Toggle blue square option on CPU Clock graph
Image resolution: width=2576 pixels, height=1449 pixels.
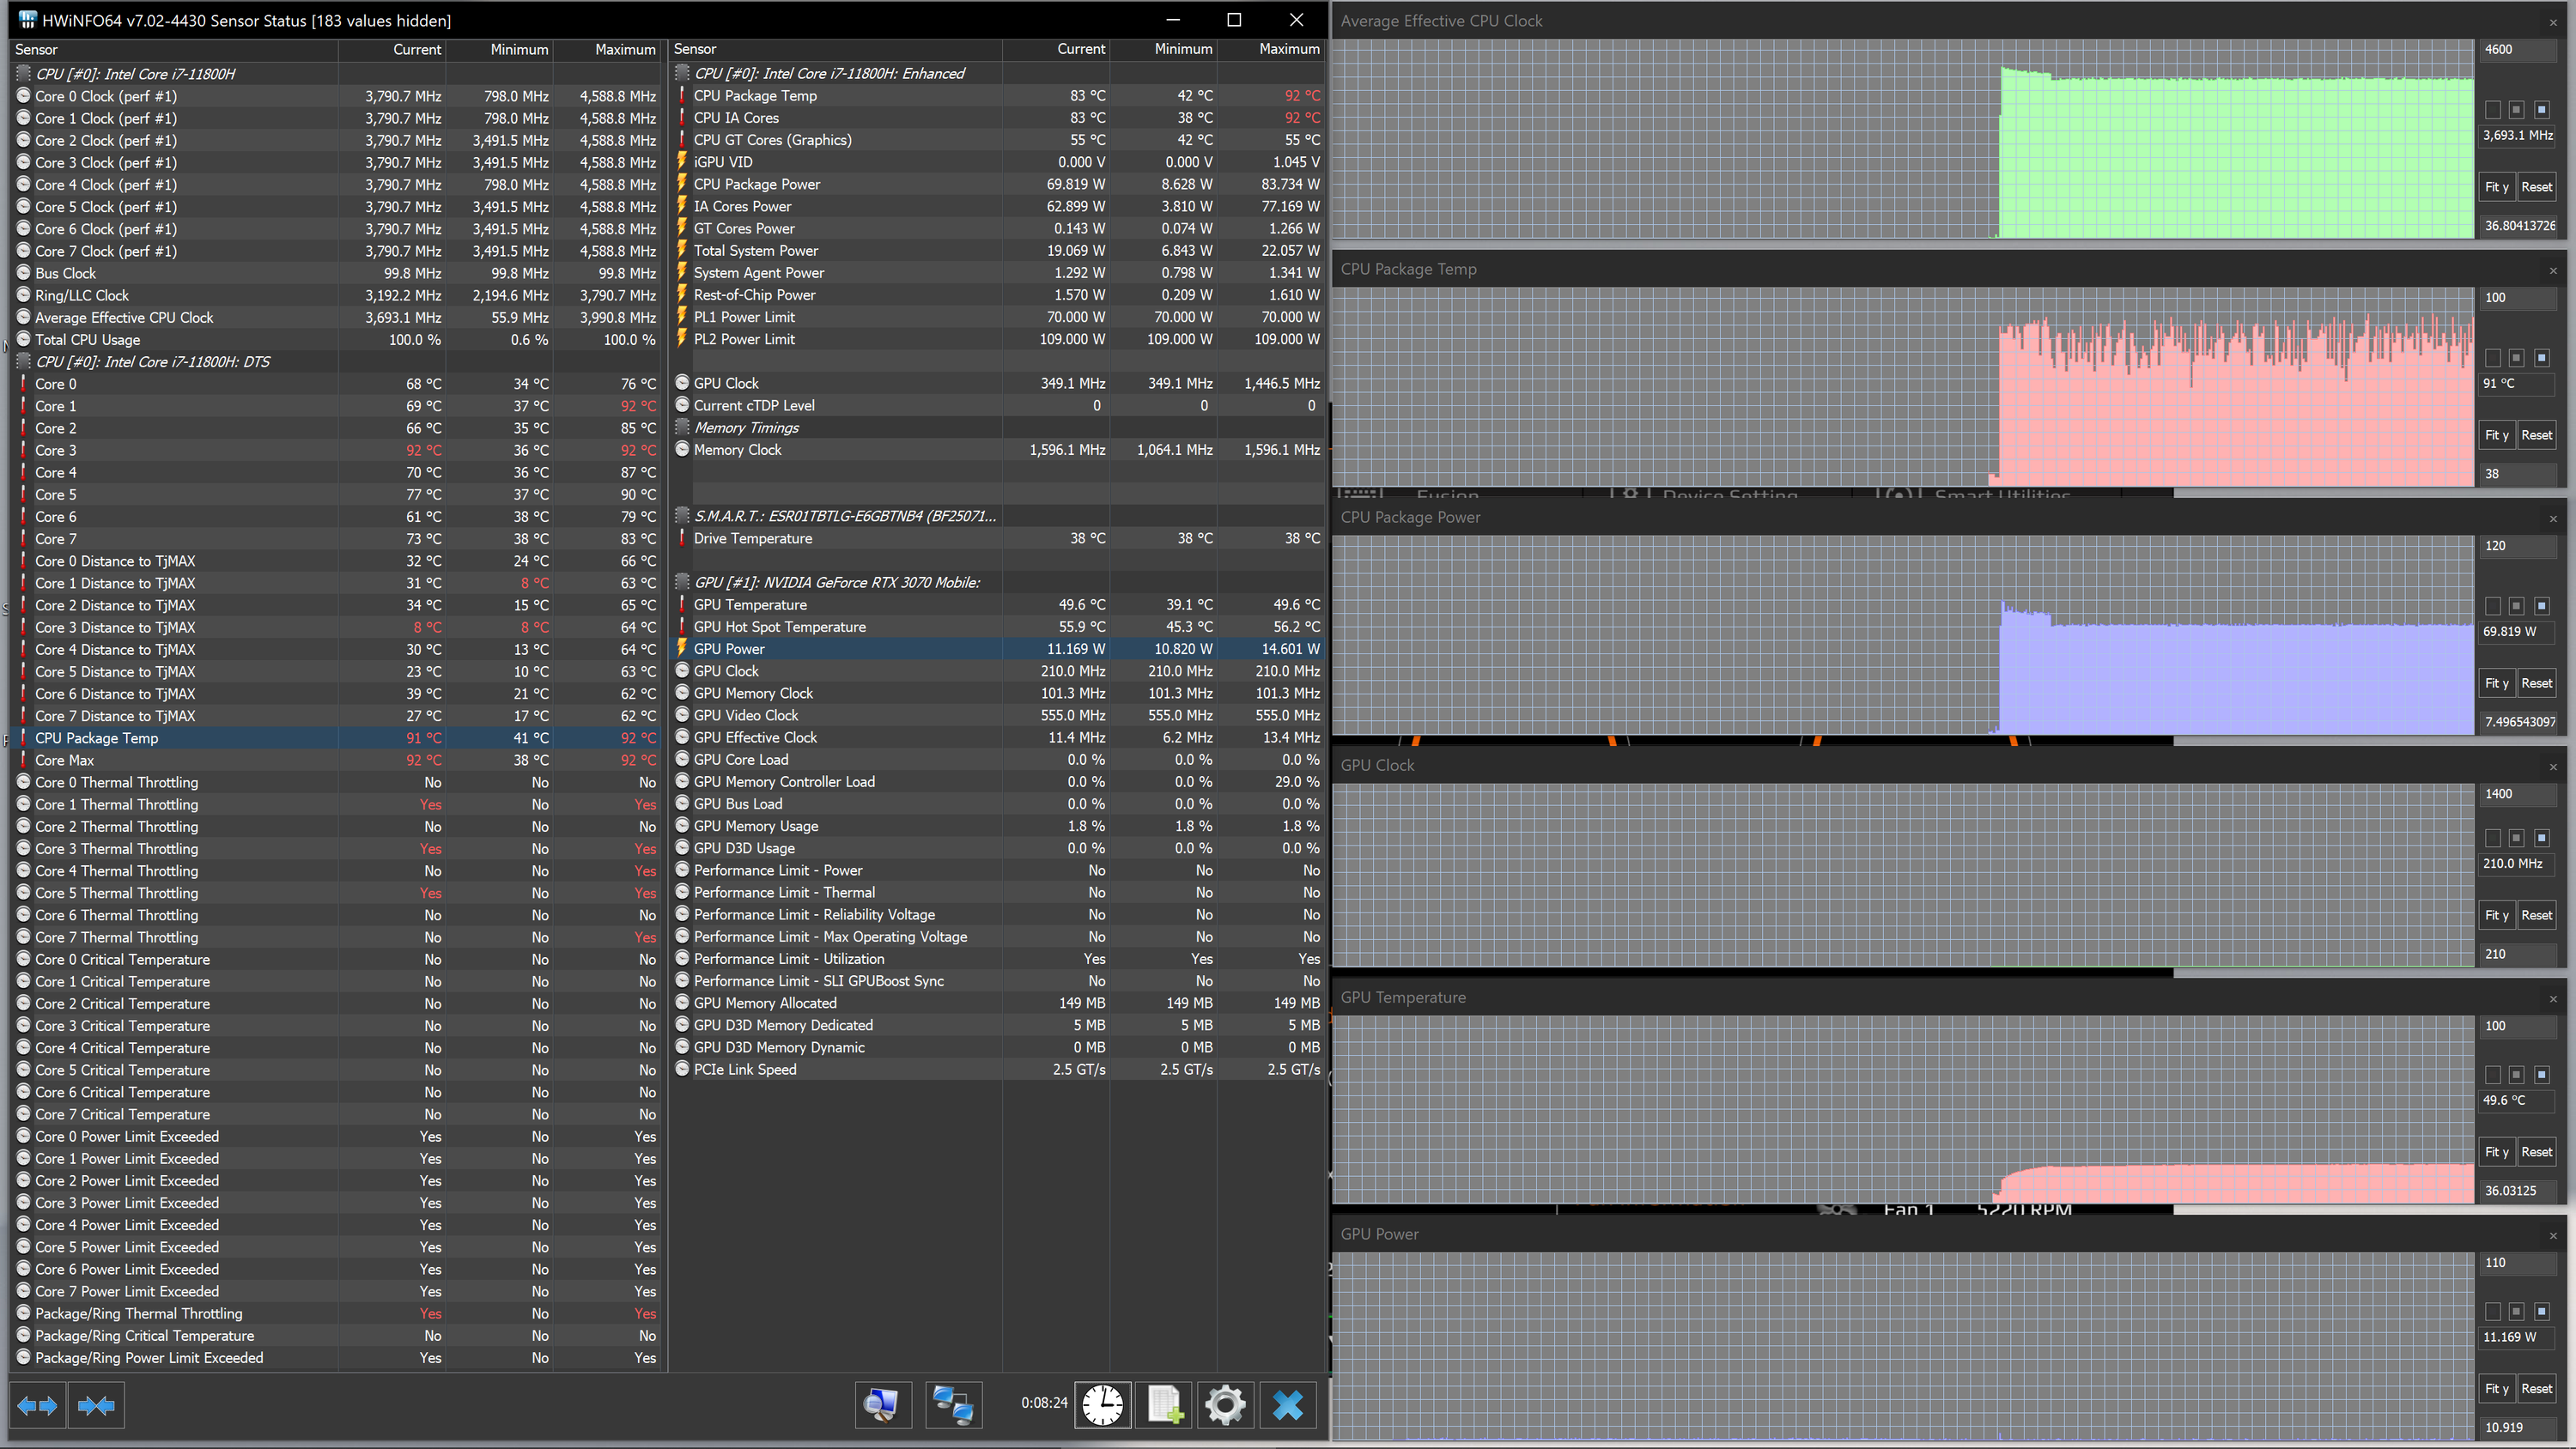(2541, 110)
